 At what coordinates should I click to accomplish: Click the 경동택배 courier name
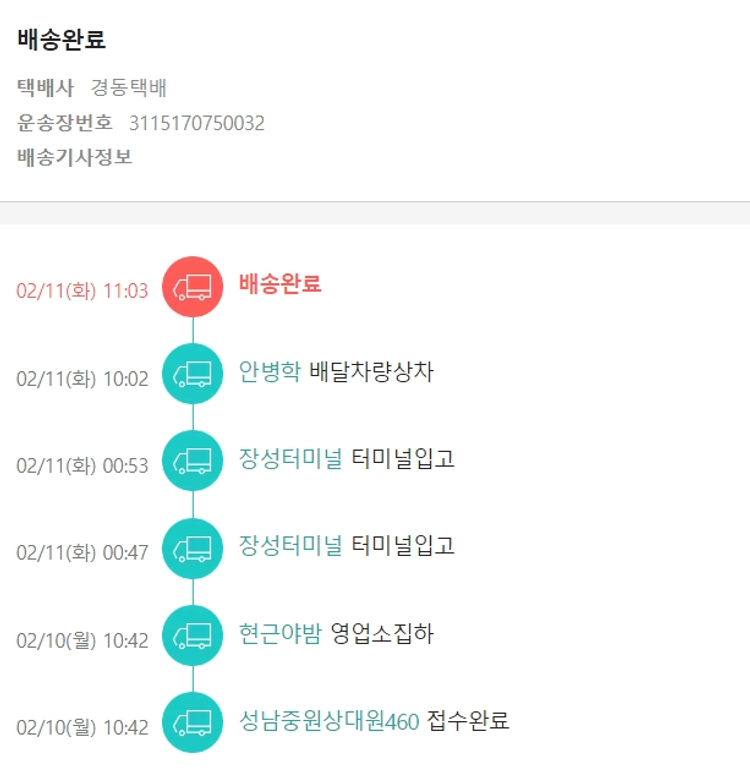point(129,88)
